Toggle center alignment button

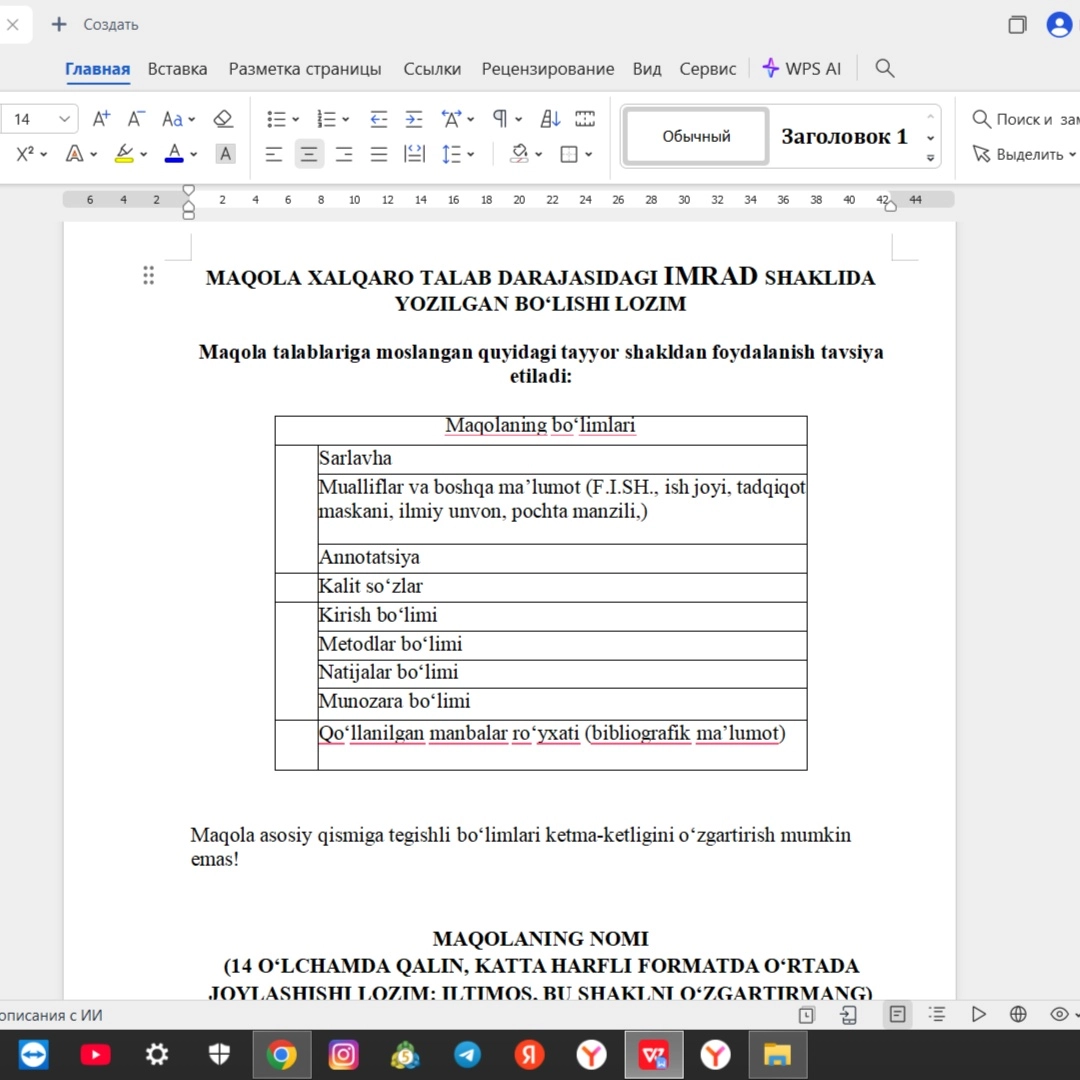(309, 154)
